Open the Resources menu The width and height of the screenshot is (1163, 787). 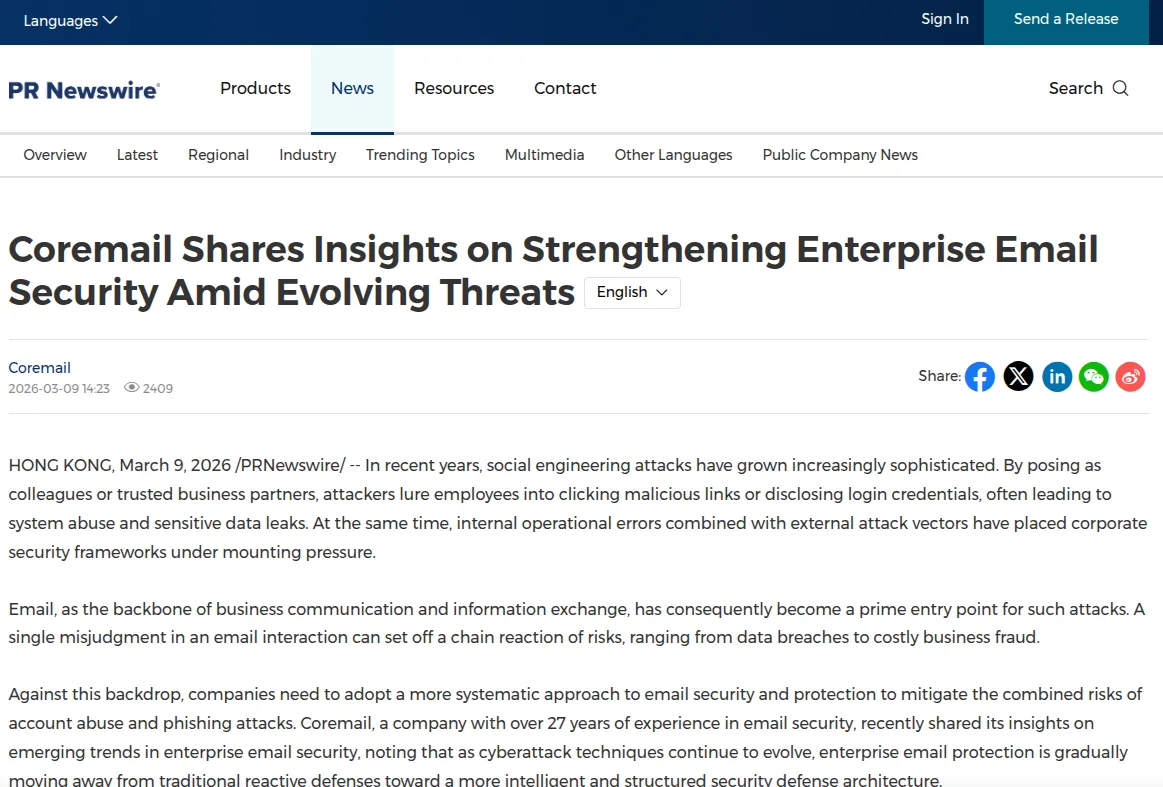454,88
